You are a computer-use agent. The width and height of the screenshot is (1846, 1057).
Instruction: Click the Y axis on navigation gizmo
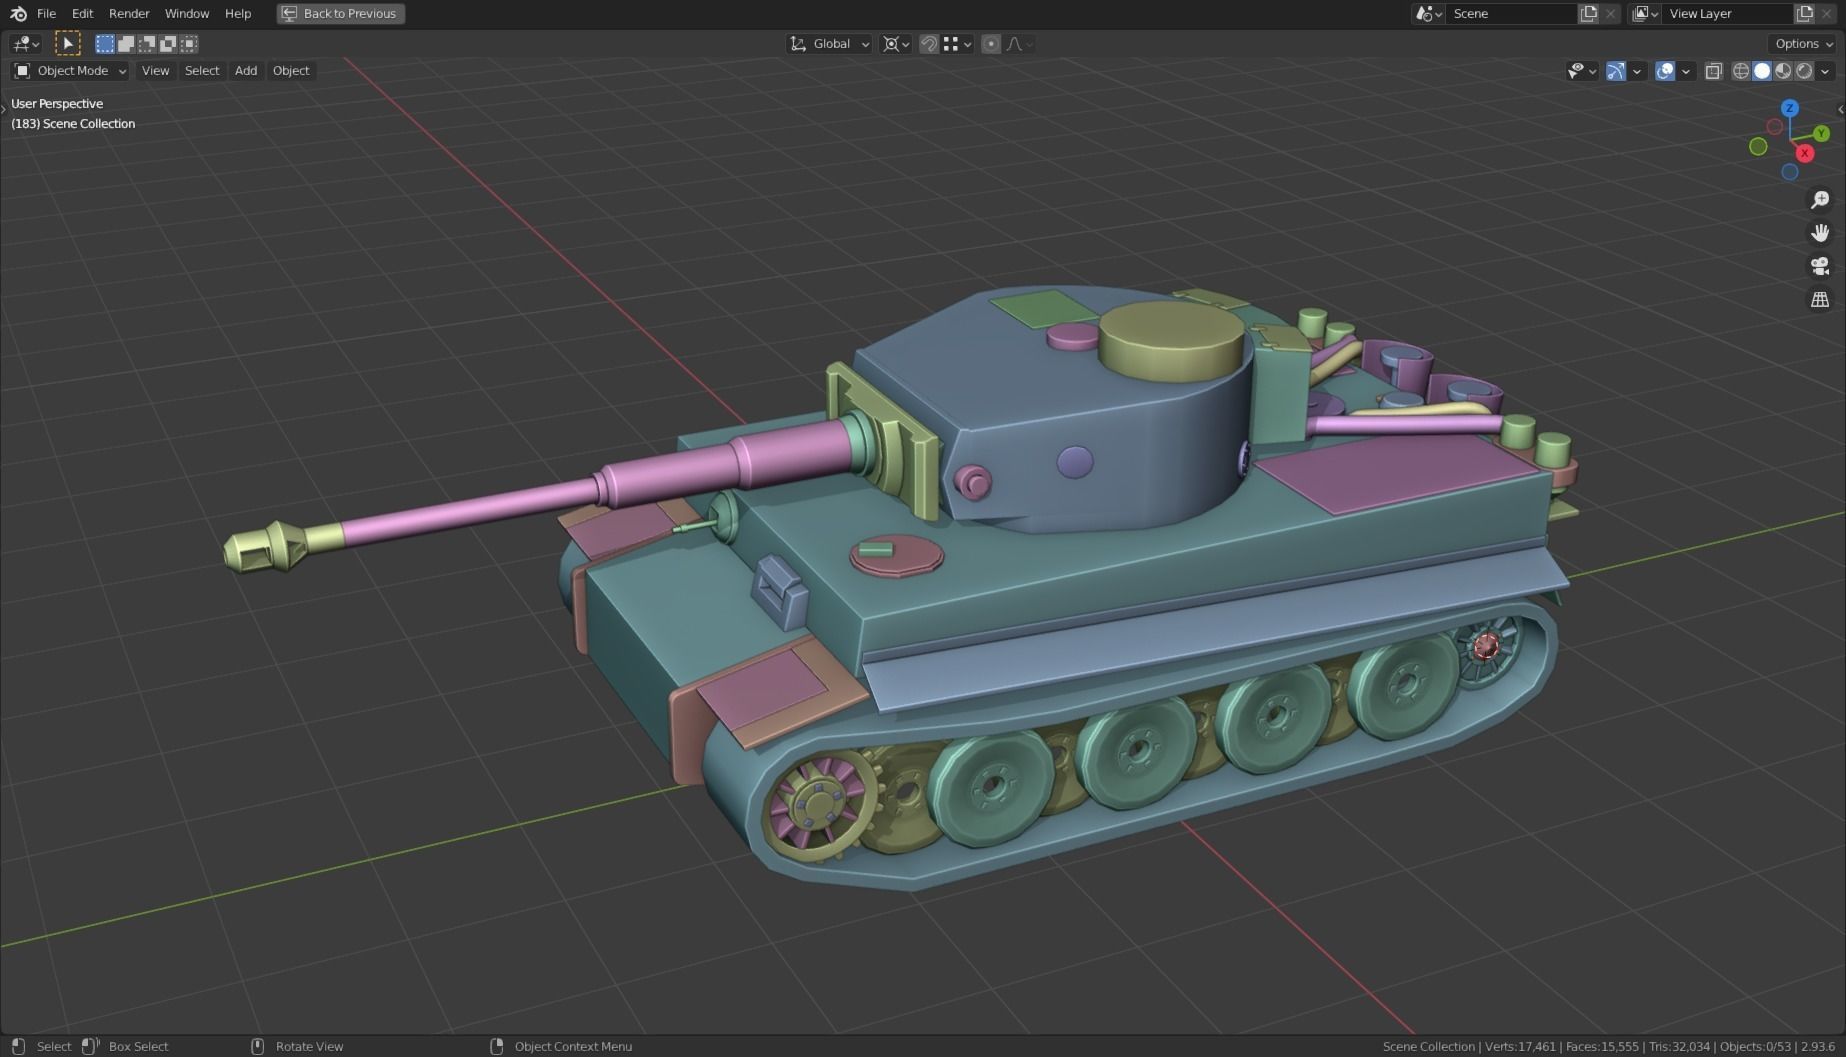point(1821,133)
